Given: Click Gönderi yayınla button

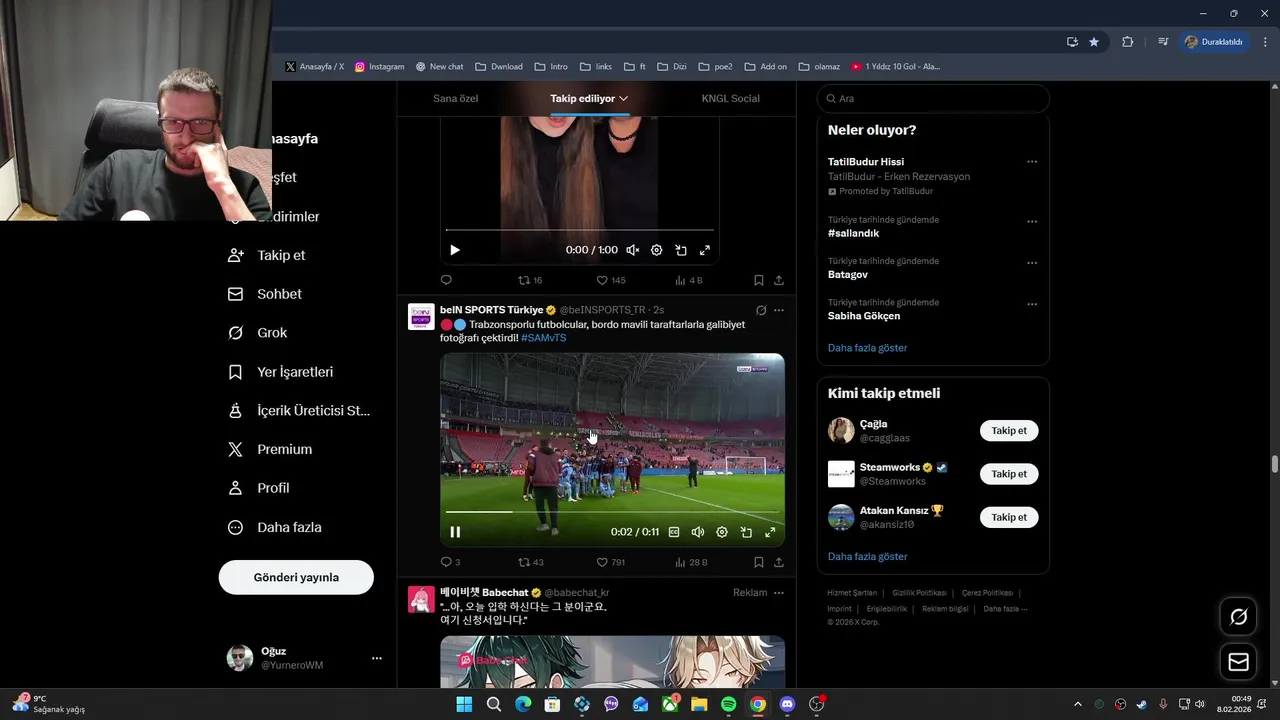Looking at the screenshot, I should coord(296,577).
